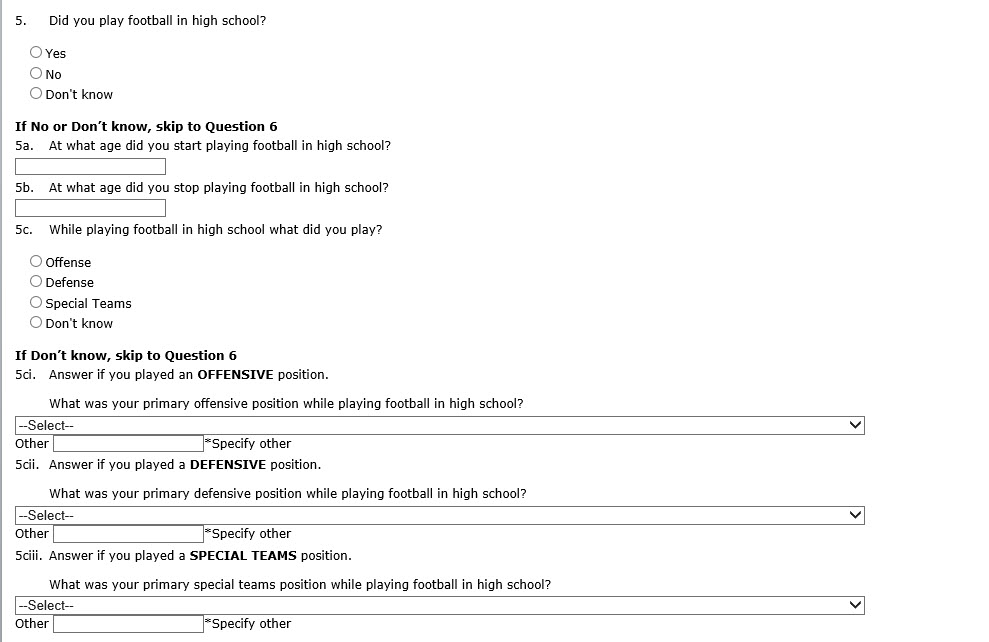
Task: Select Yes for playing high school football
Action: [37, 53]
